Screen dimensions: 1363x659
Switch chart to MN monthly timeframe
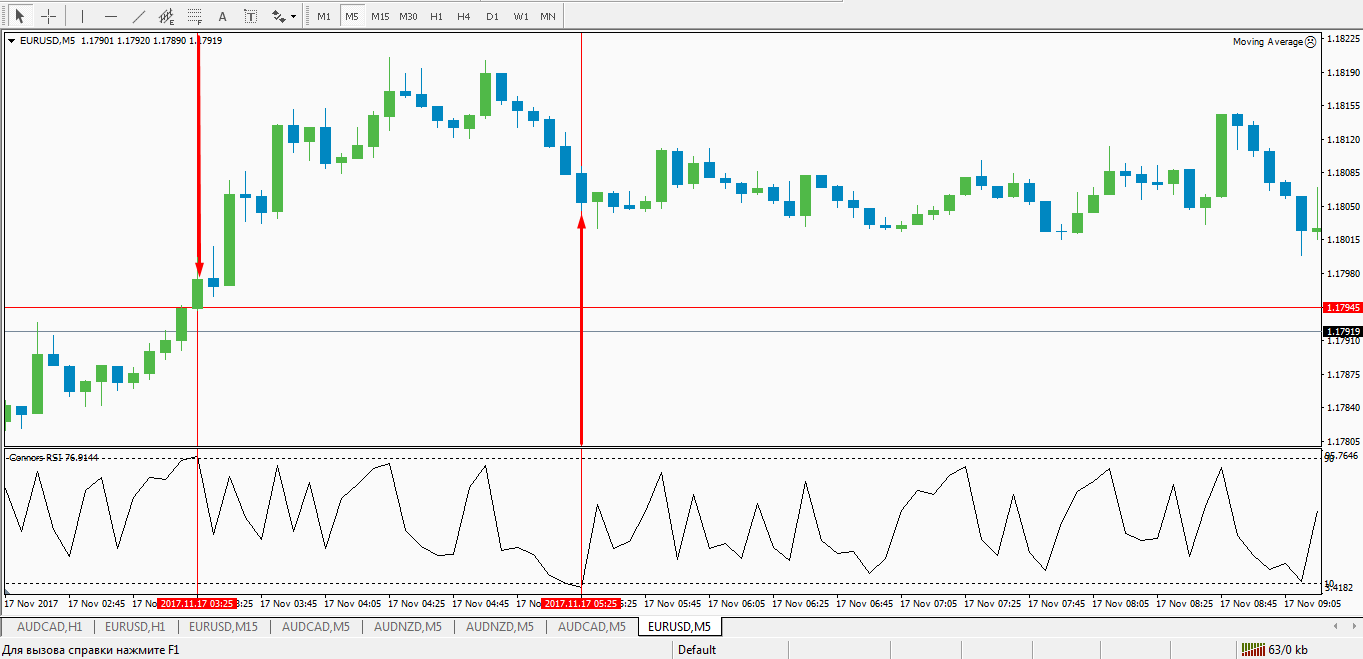pyautogui.click(x=548, y=16)
